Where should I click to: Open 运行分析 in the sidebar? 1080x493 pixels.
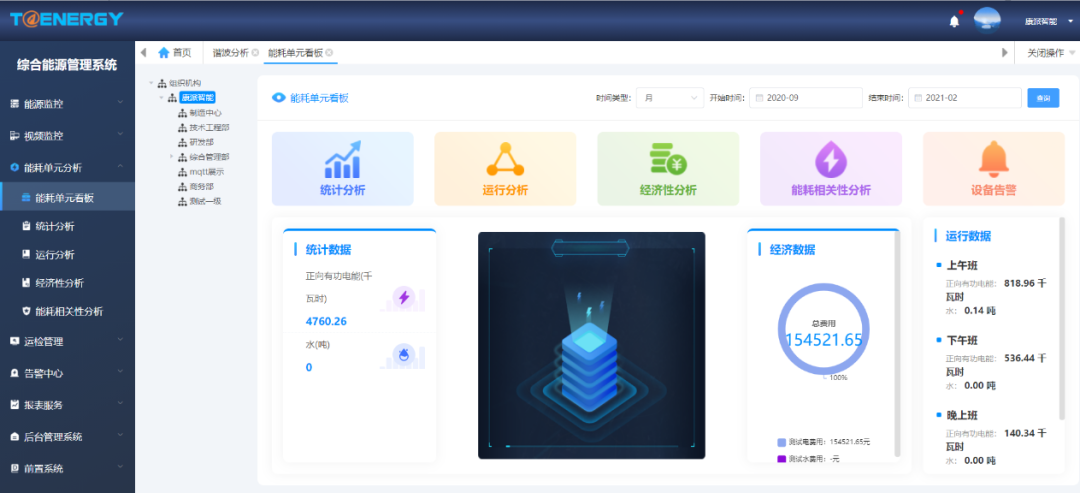coord(68,255)
